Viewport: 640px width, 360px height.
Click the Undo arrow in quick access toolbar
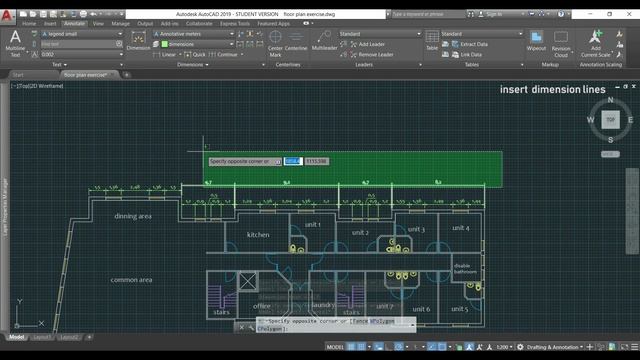(x=94, y=14)
